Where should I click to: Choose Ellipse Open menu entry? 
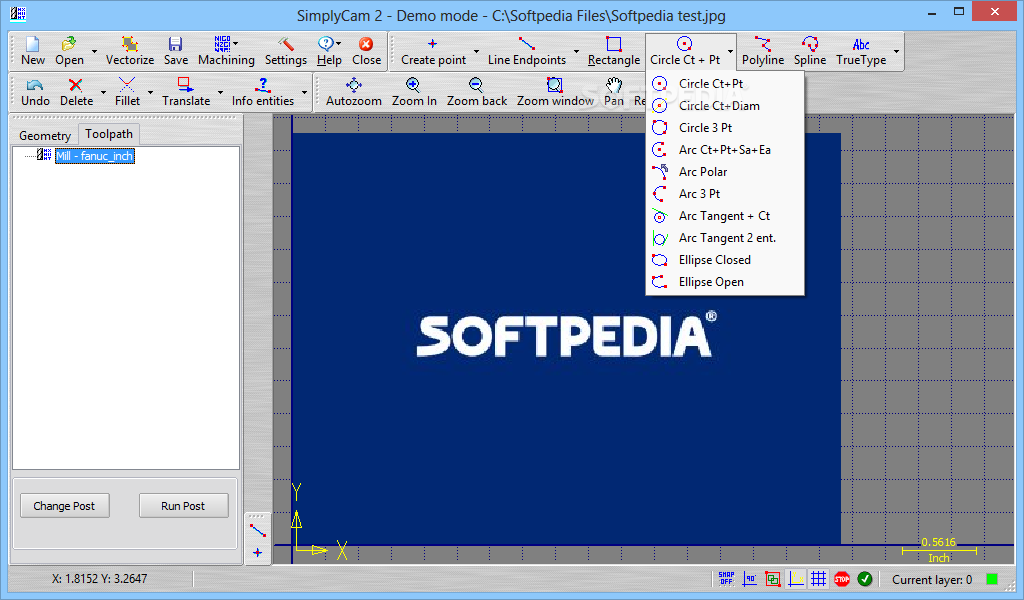(x=724, y=282)
